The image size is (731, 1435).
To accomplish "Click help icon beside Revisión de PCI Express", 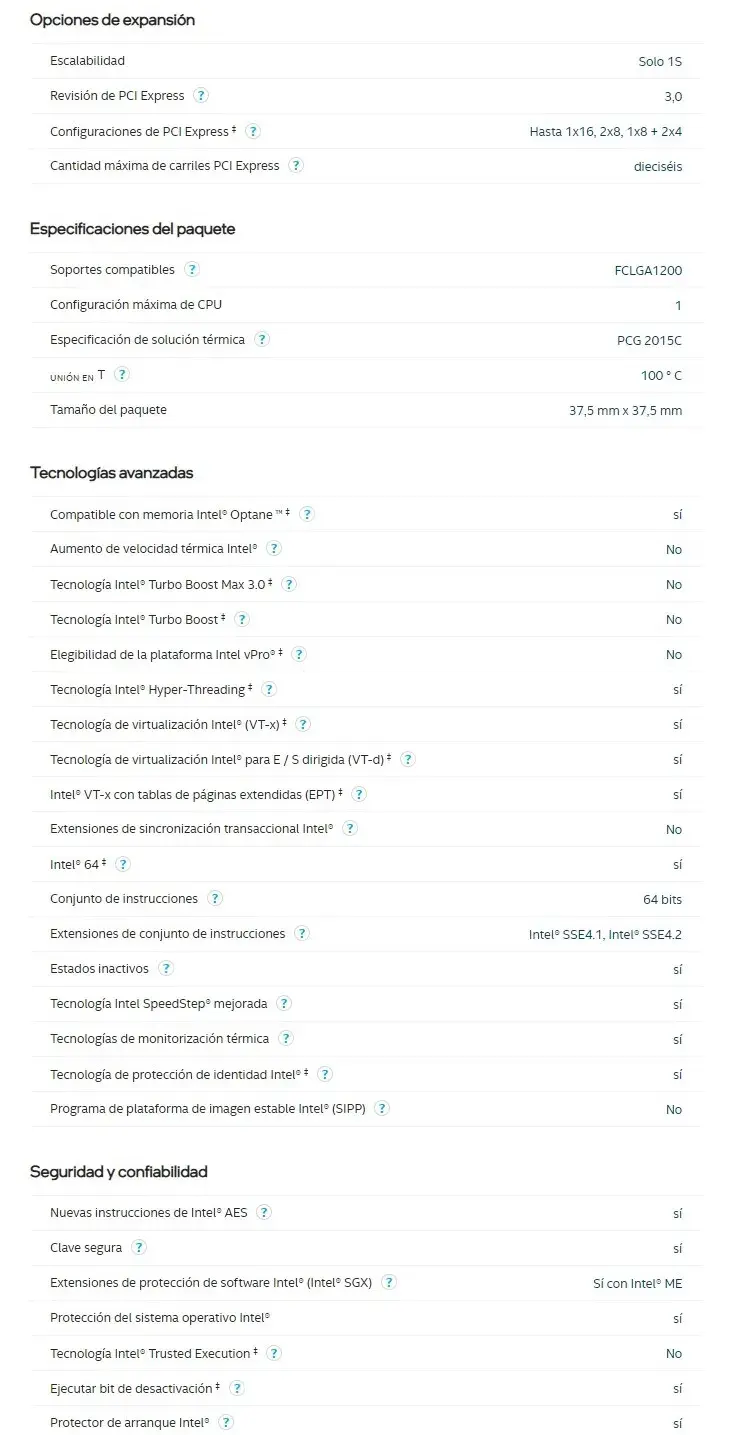I will point(200,96).
